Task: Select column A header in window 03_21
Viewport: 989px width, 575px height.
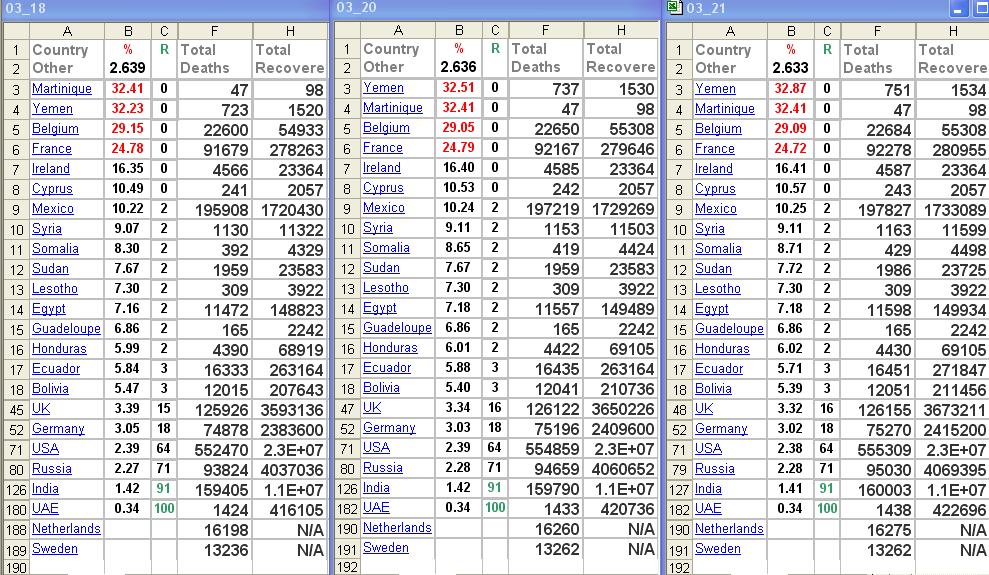Action: tap(730, 31)
